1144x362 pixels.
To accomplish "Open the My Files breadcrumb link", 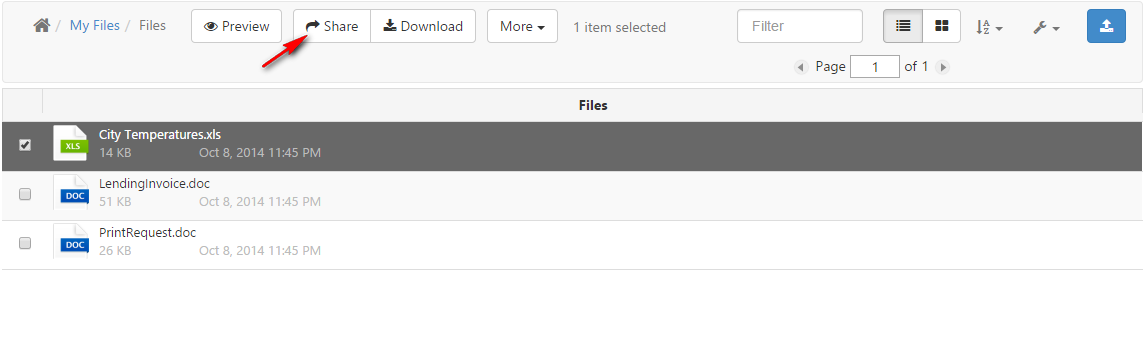I will [95, 26].
